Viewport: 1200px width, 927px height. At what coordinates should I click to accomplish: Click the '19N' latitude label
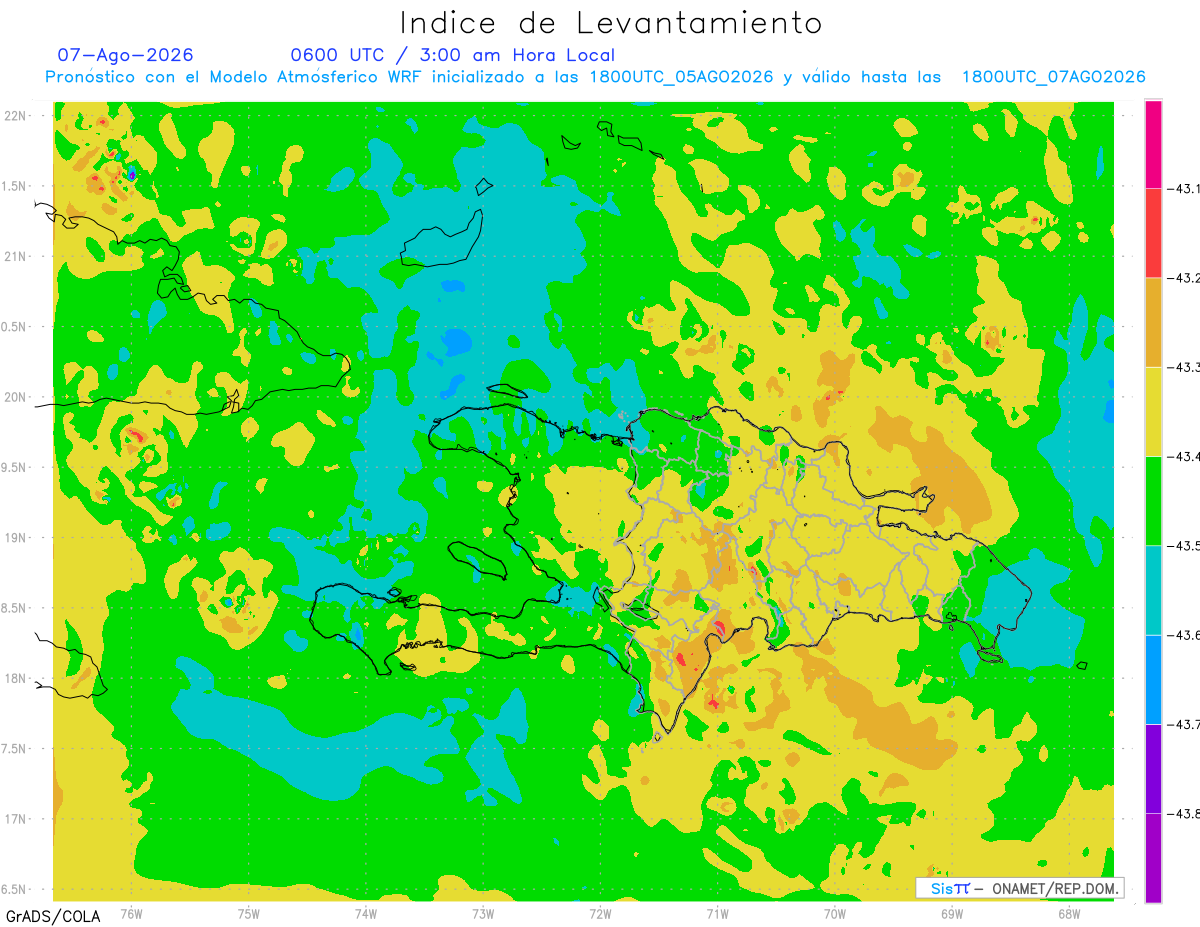pyautogui.click(x=15, y=538)
